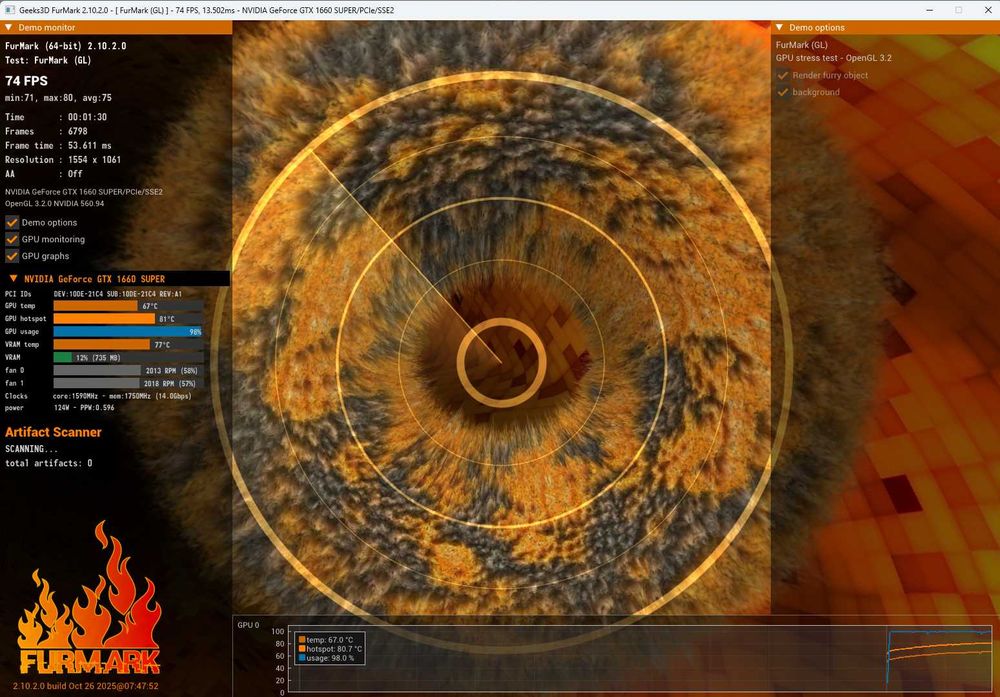Image resolution: width=1000 pixels, height=697 pixels.
Task: Collapse the Demo options panel triangle
Action: pyautogui.click(x=779, y=27)
